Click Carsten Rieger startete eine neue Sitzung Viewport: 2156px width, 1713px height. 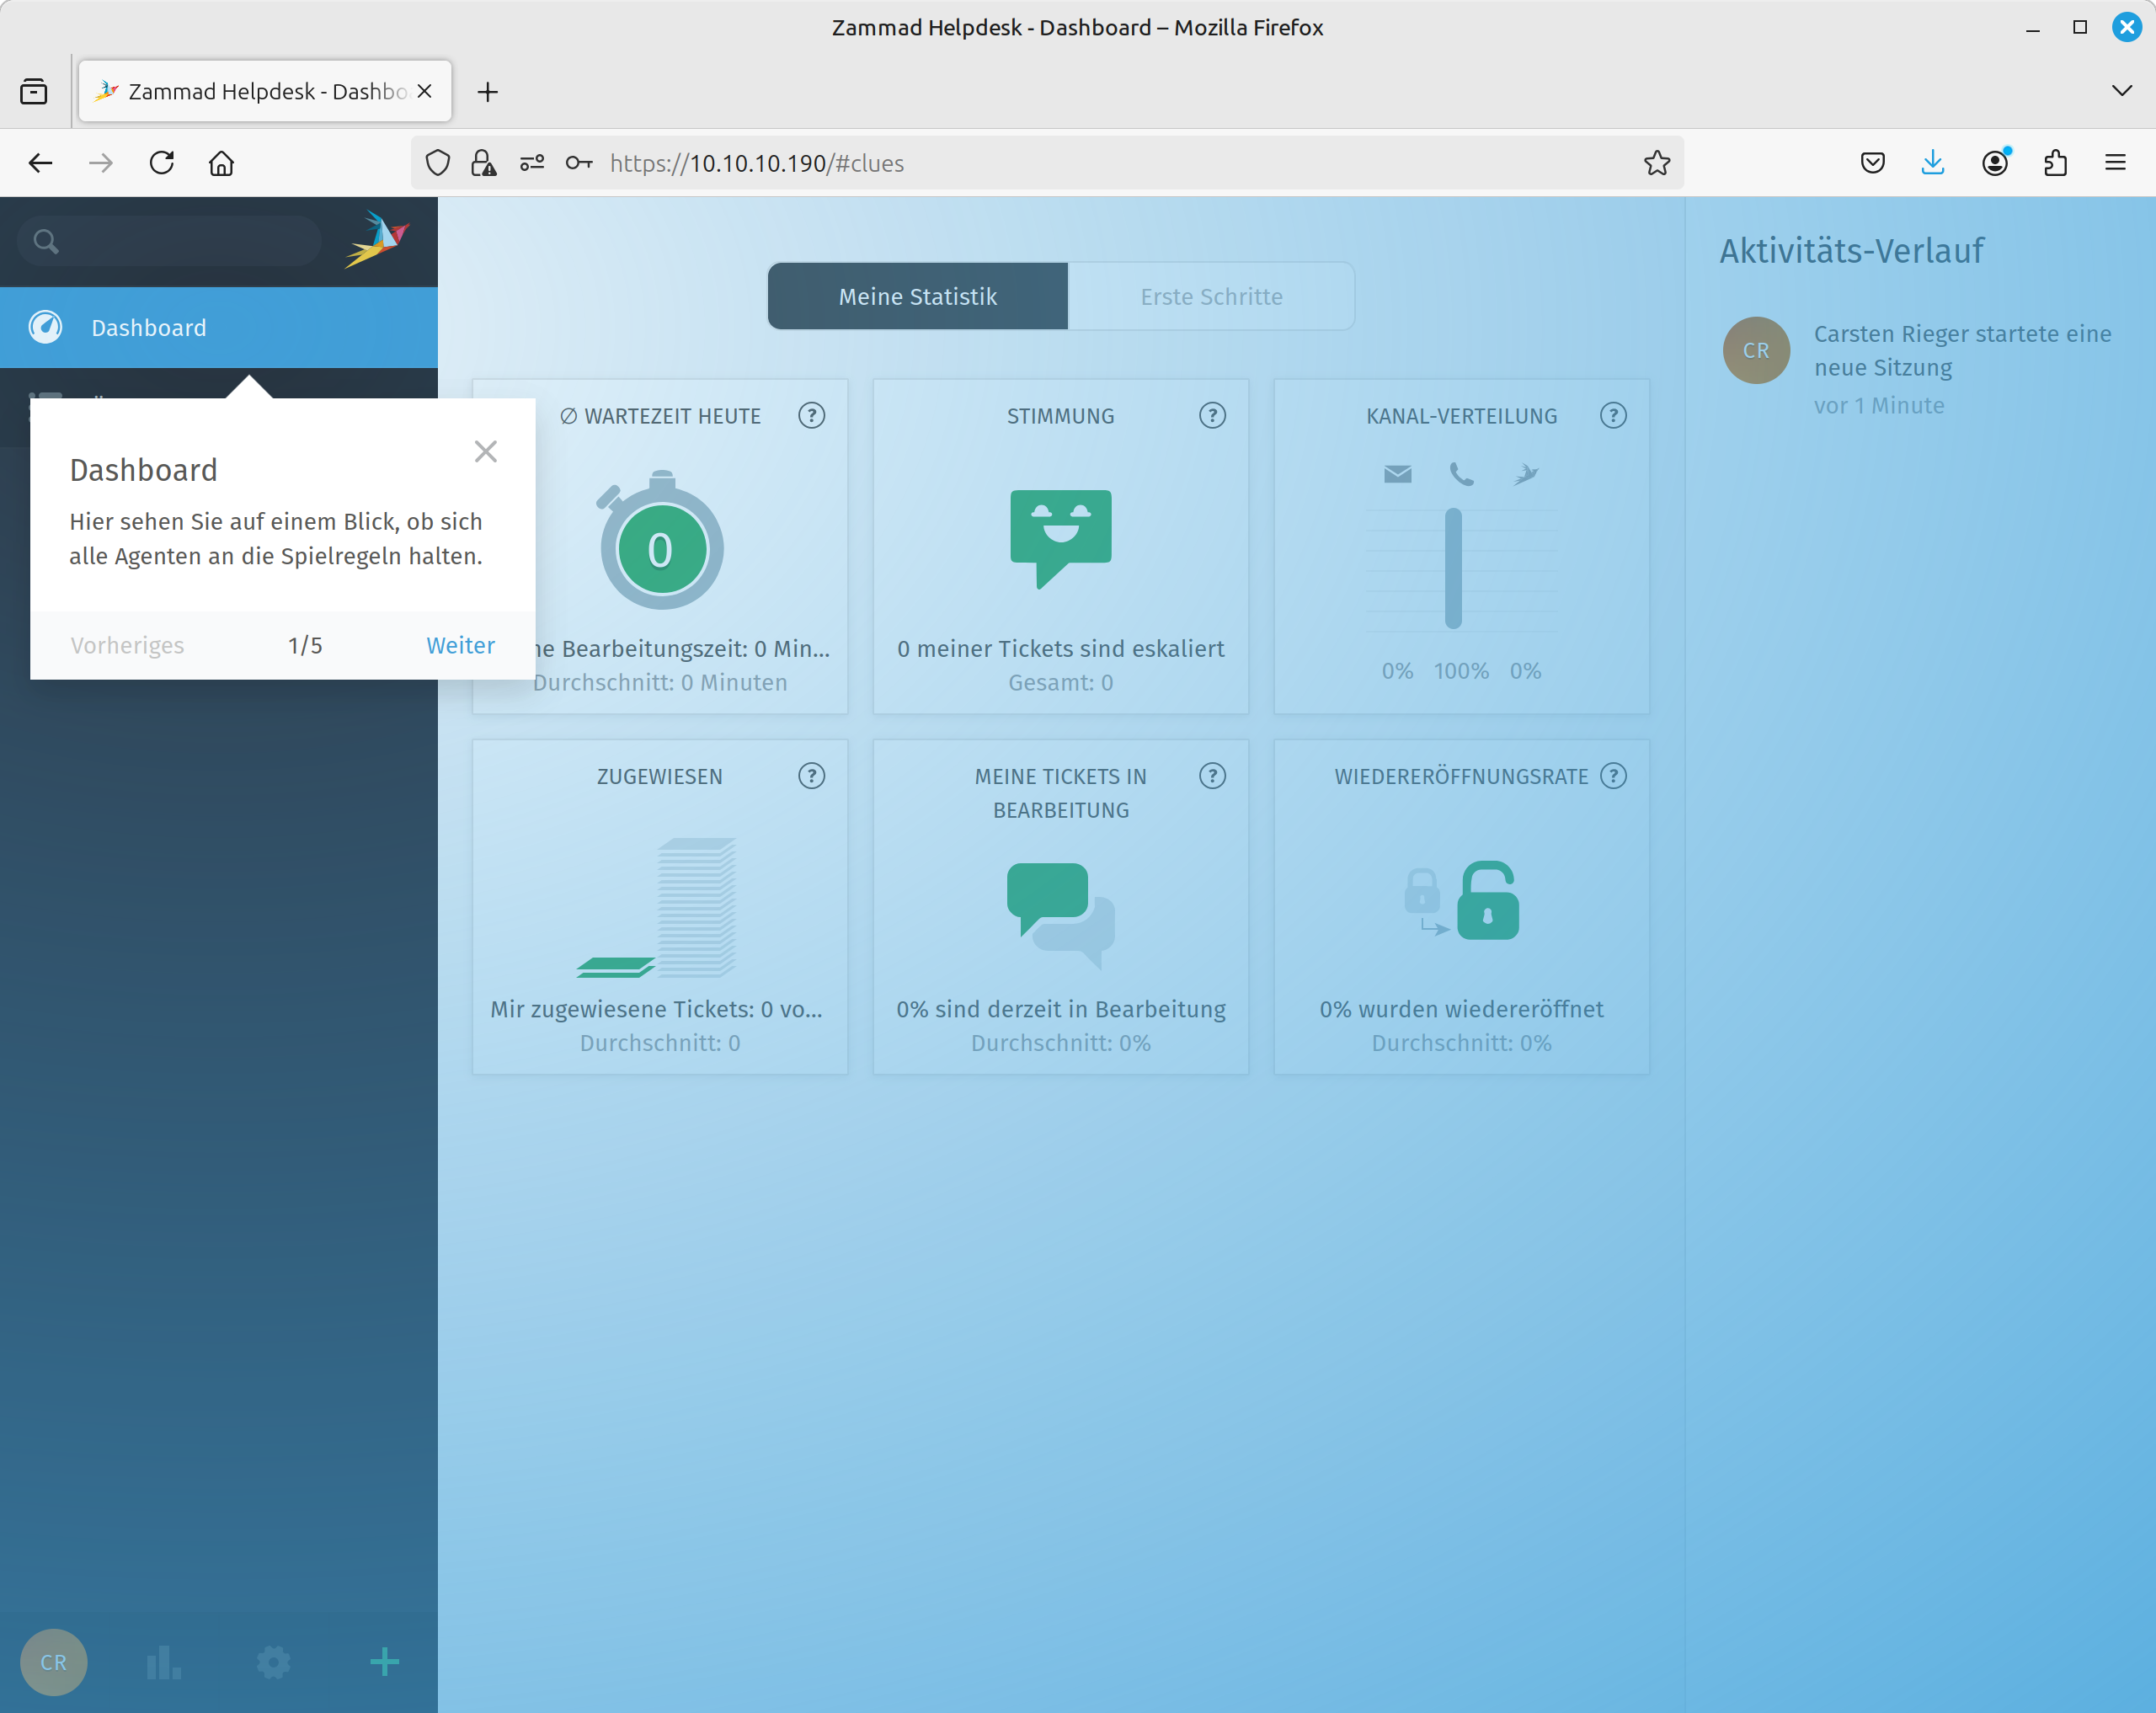click(x=1962, y=350)
